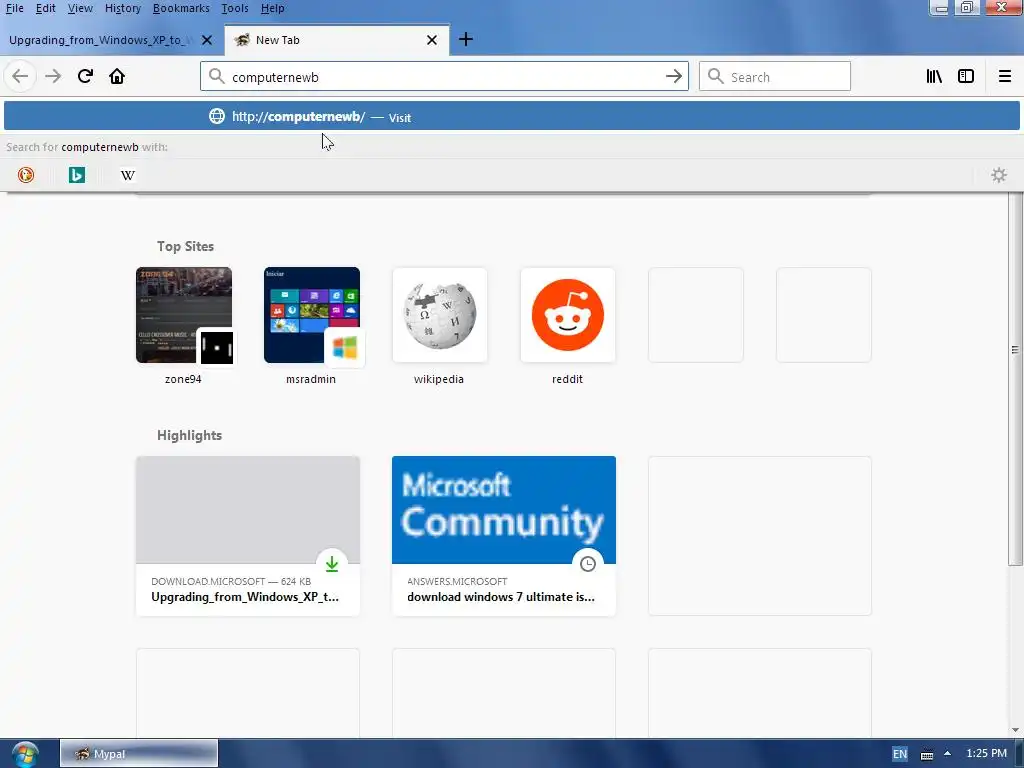Go back to the previous page
The height and width of the screenshot is (768, 1024).
(20, 76)
